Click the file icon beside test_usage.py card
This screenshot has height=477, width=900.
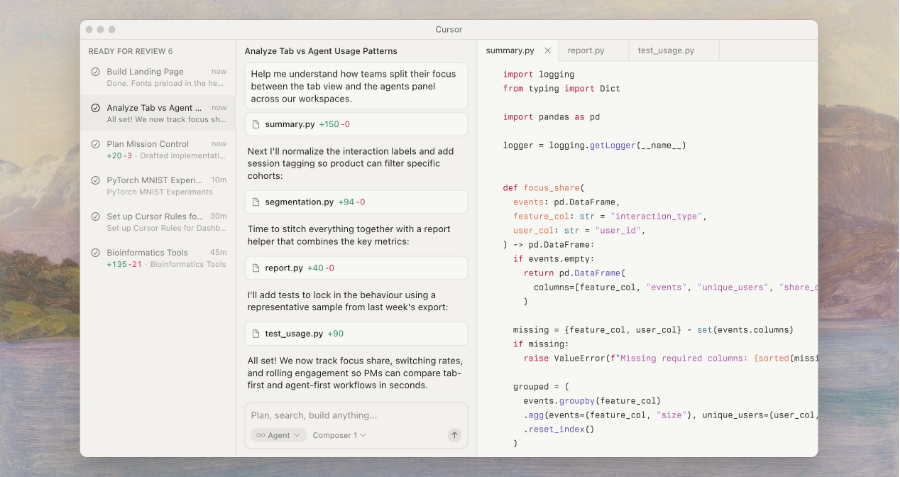tap(256, 333)
